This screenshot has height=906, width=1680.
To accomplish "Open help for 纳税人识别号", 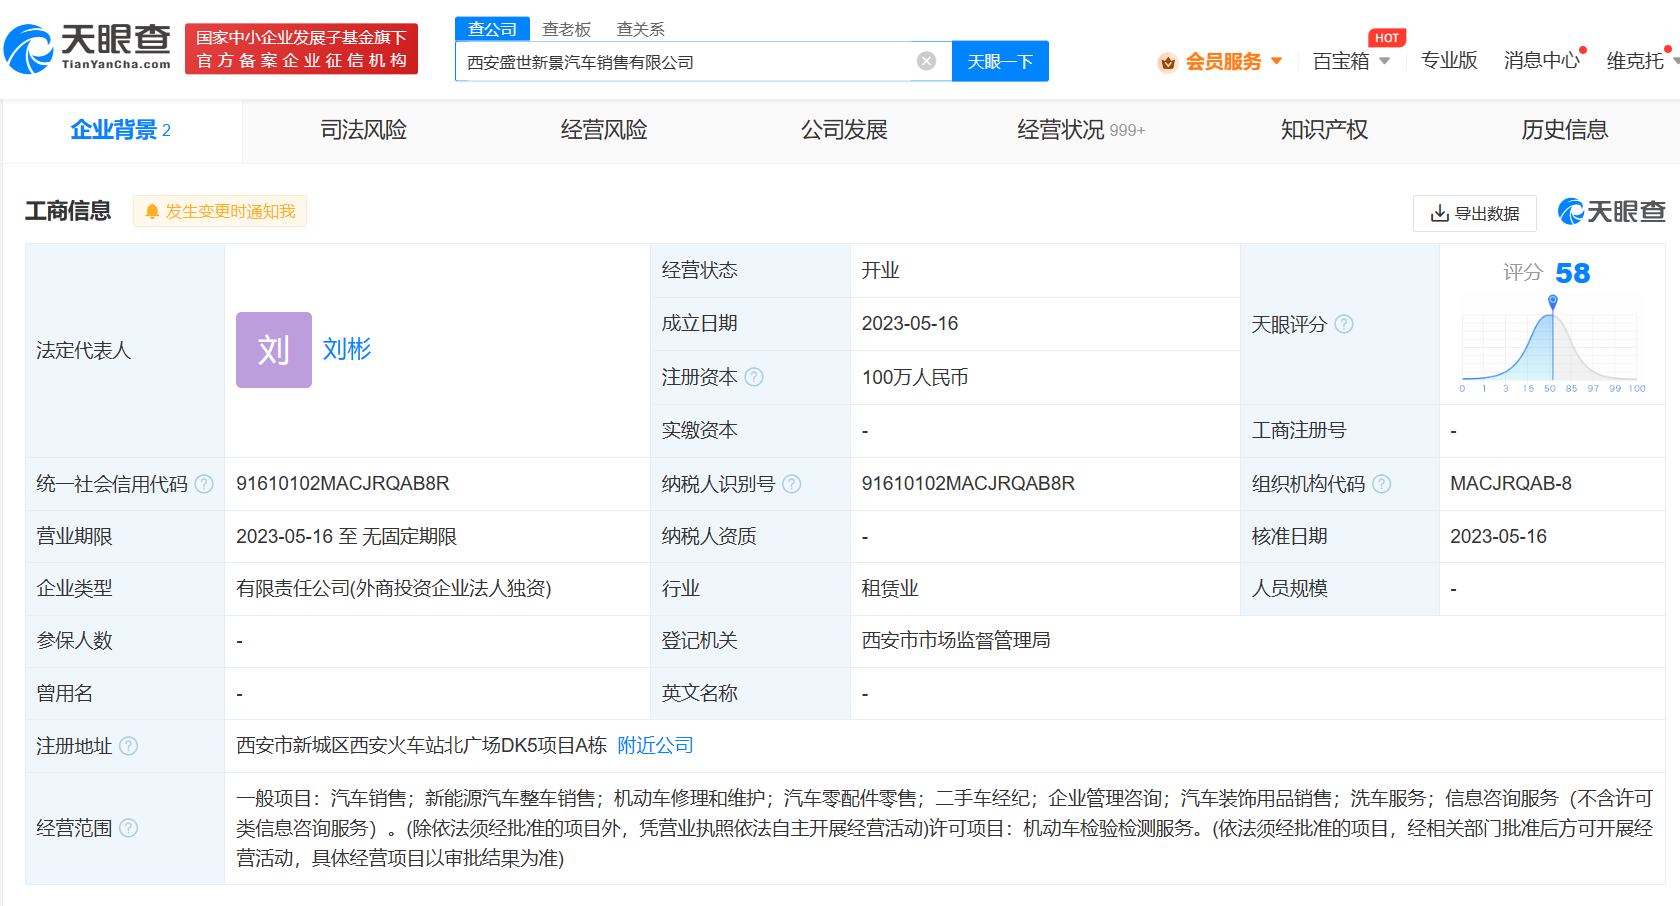I will (791, 484).
